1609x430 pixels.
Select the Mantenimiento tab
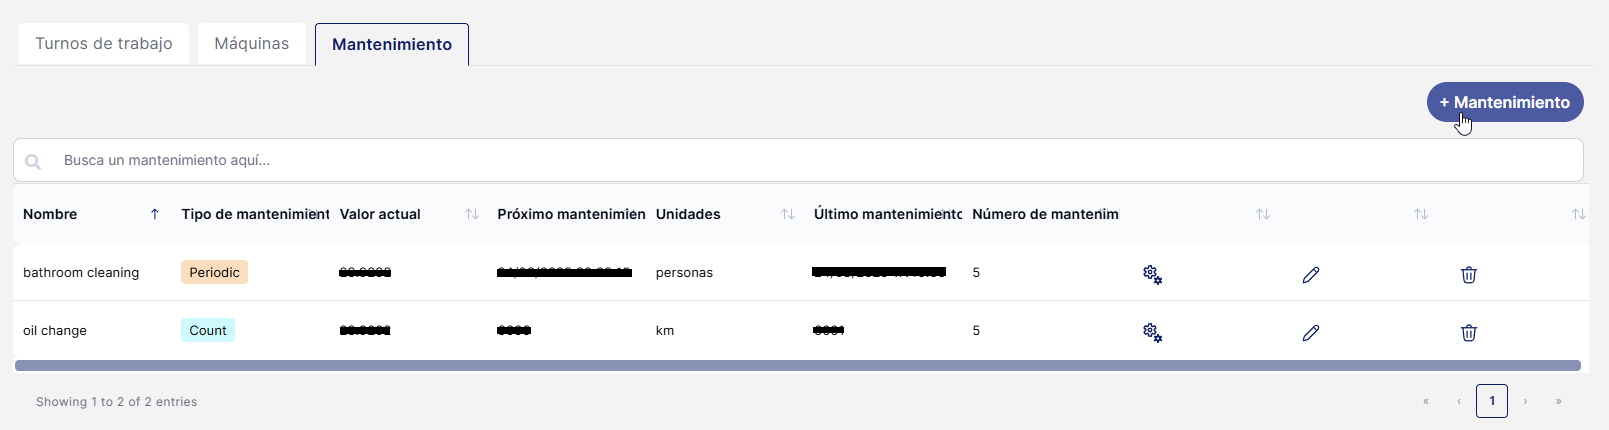pyautogui.click(x=392, y=45)
